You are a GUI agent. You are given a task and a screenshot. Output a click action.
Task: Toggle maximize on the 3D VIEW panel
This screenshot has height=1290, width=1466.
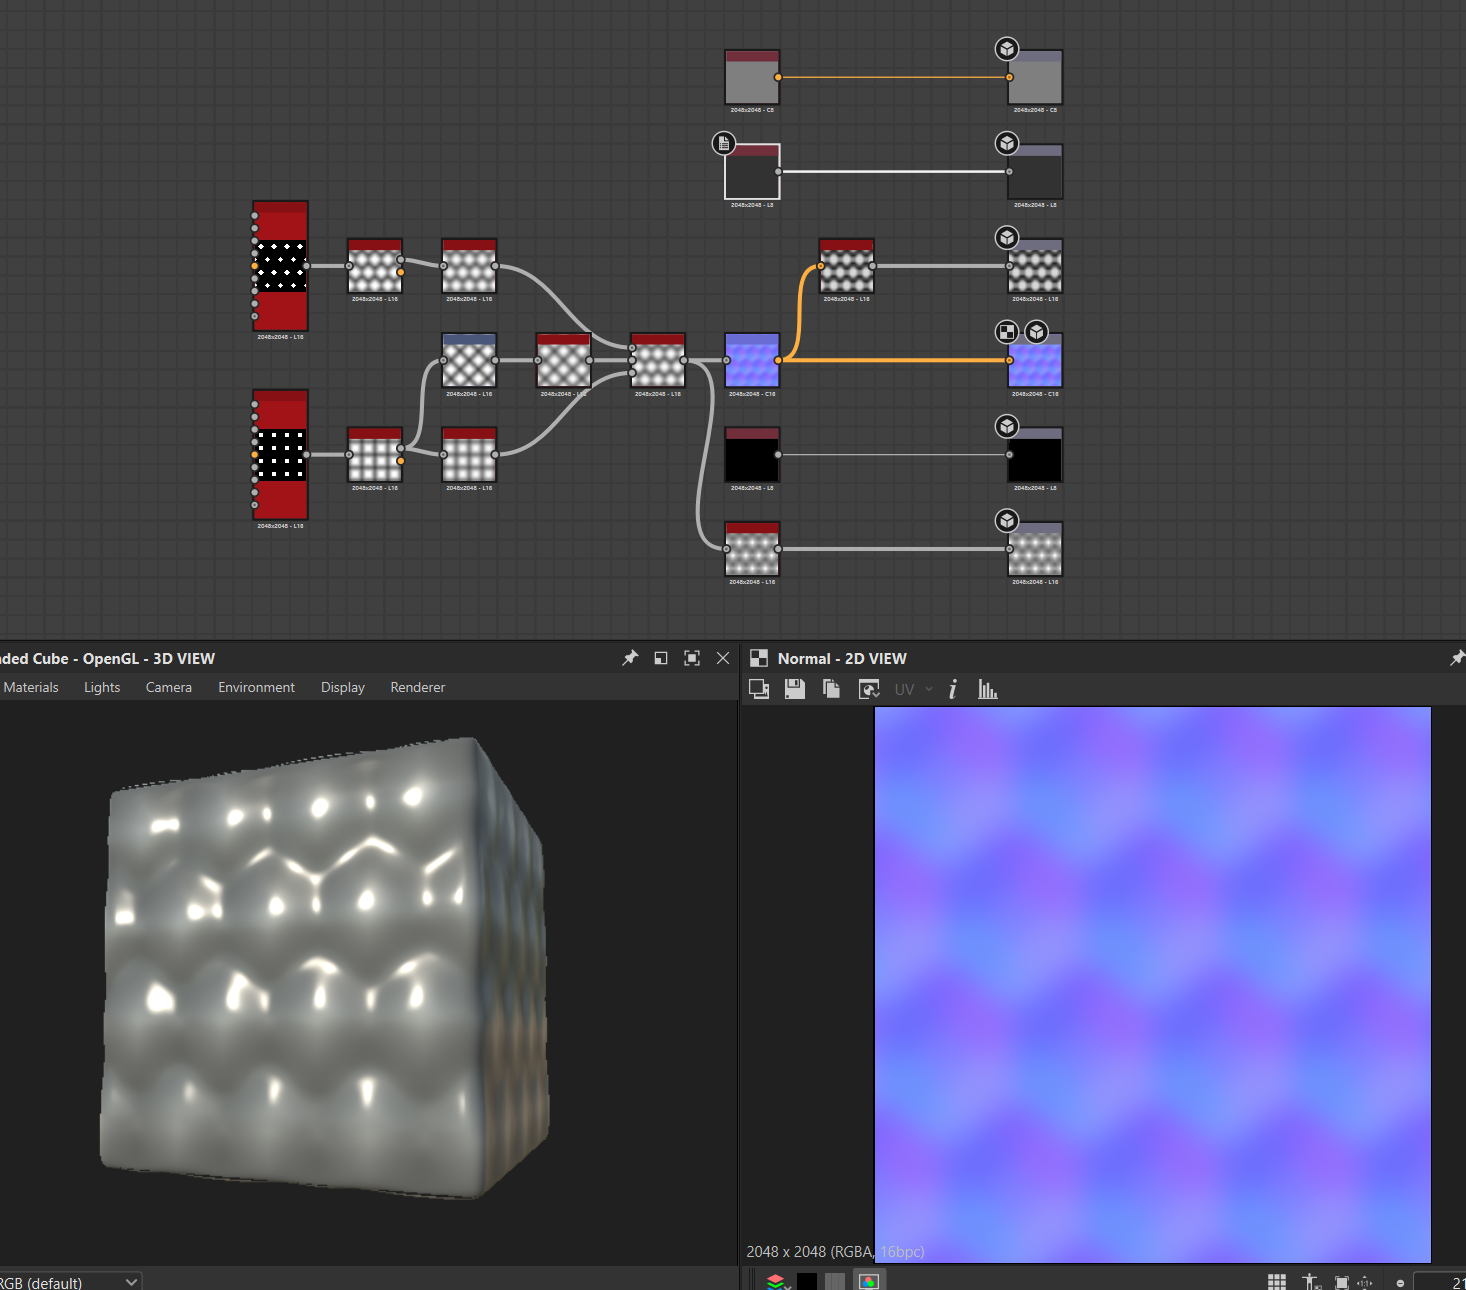pyautogui.click(x=691, y=658)
